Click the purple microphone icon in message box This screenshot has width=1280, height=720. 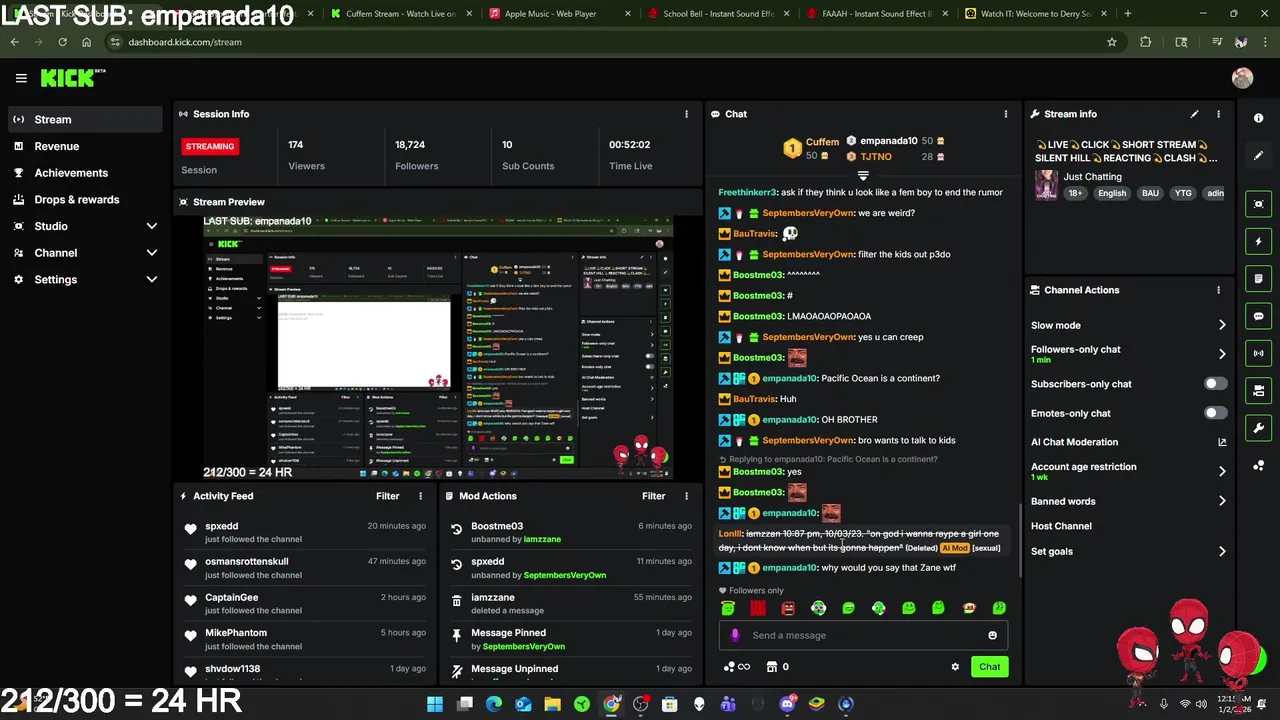pos(735,635)
